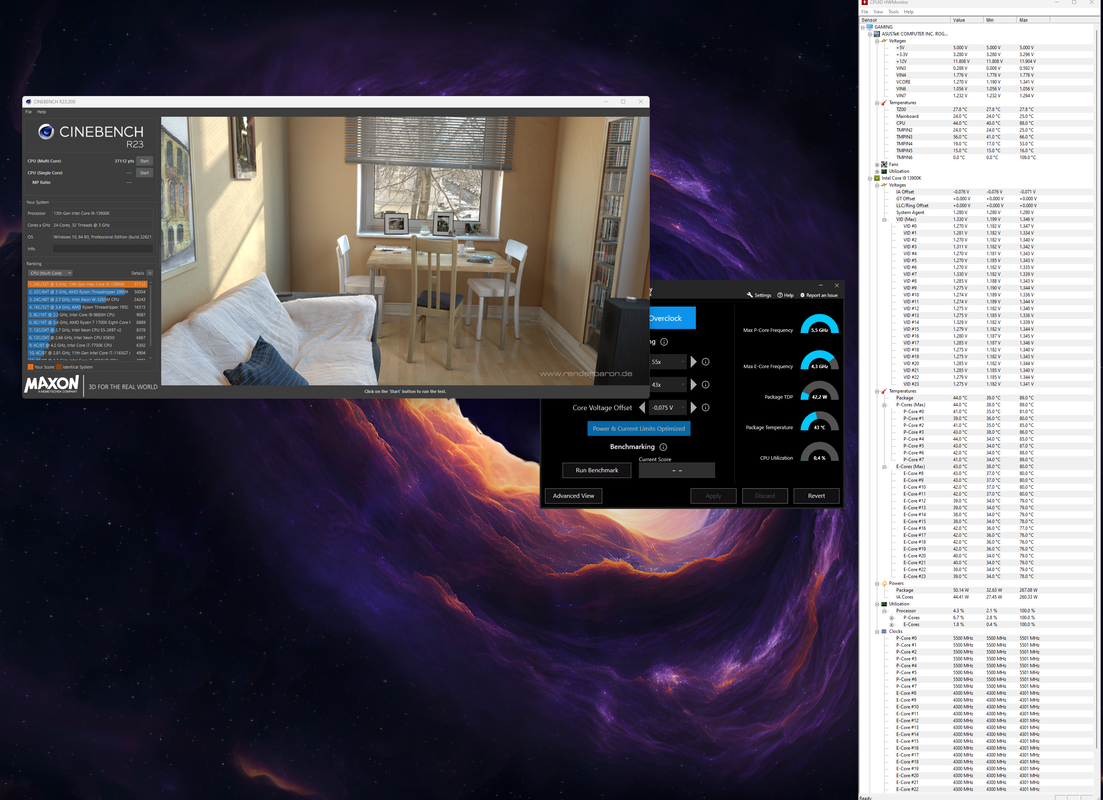Viewport: 1103px width, 800px height.
Task: Click the Run Benchmark button
Action: coord(597,470)
